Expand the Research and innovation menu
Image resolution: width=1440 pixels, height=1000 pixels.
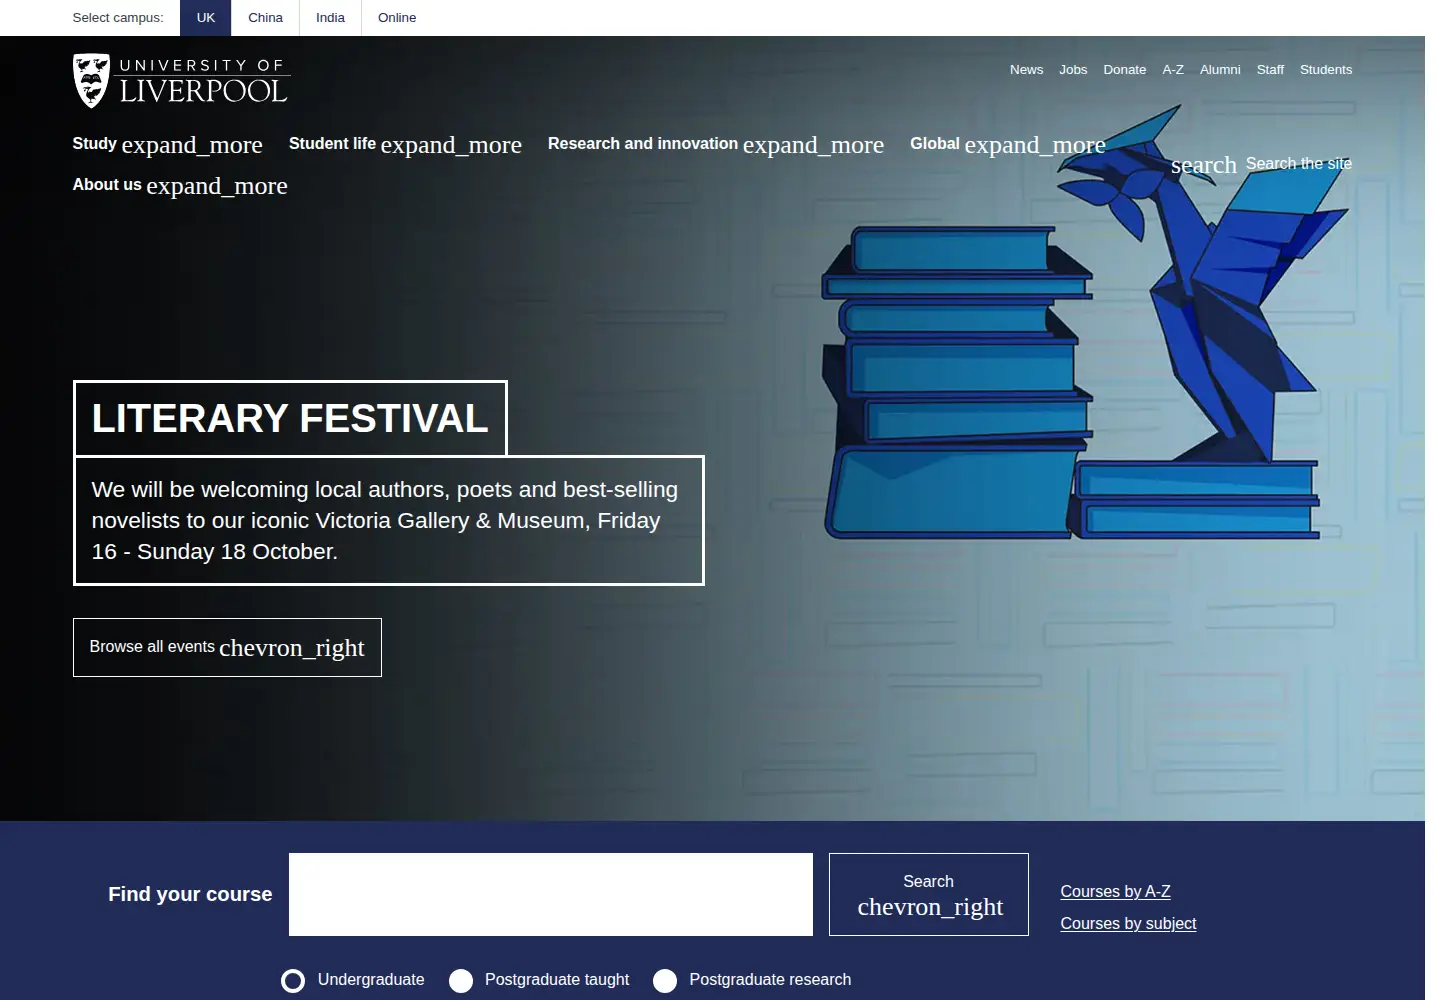[716, 144]
